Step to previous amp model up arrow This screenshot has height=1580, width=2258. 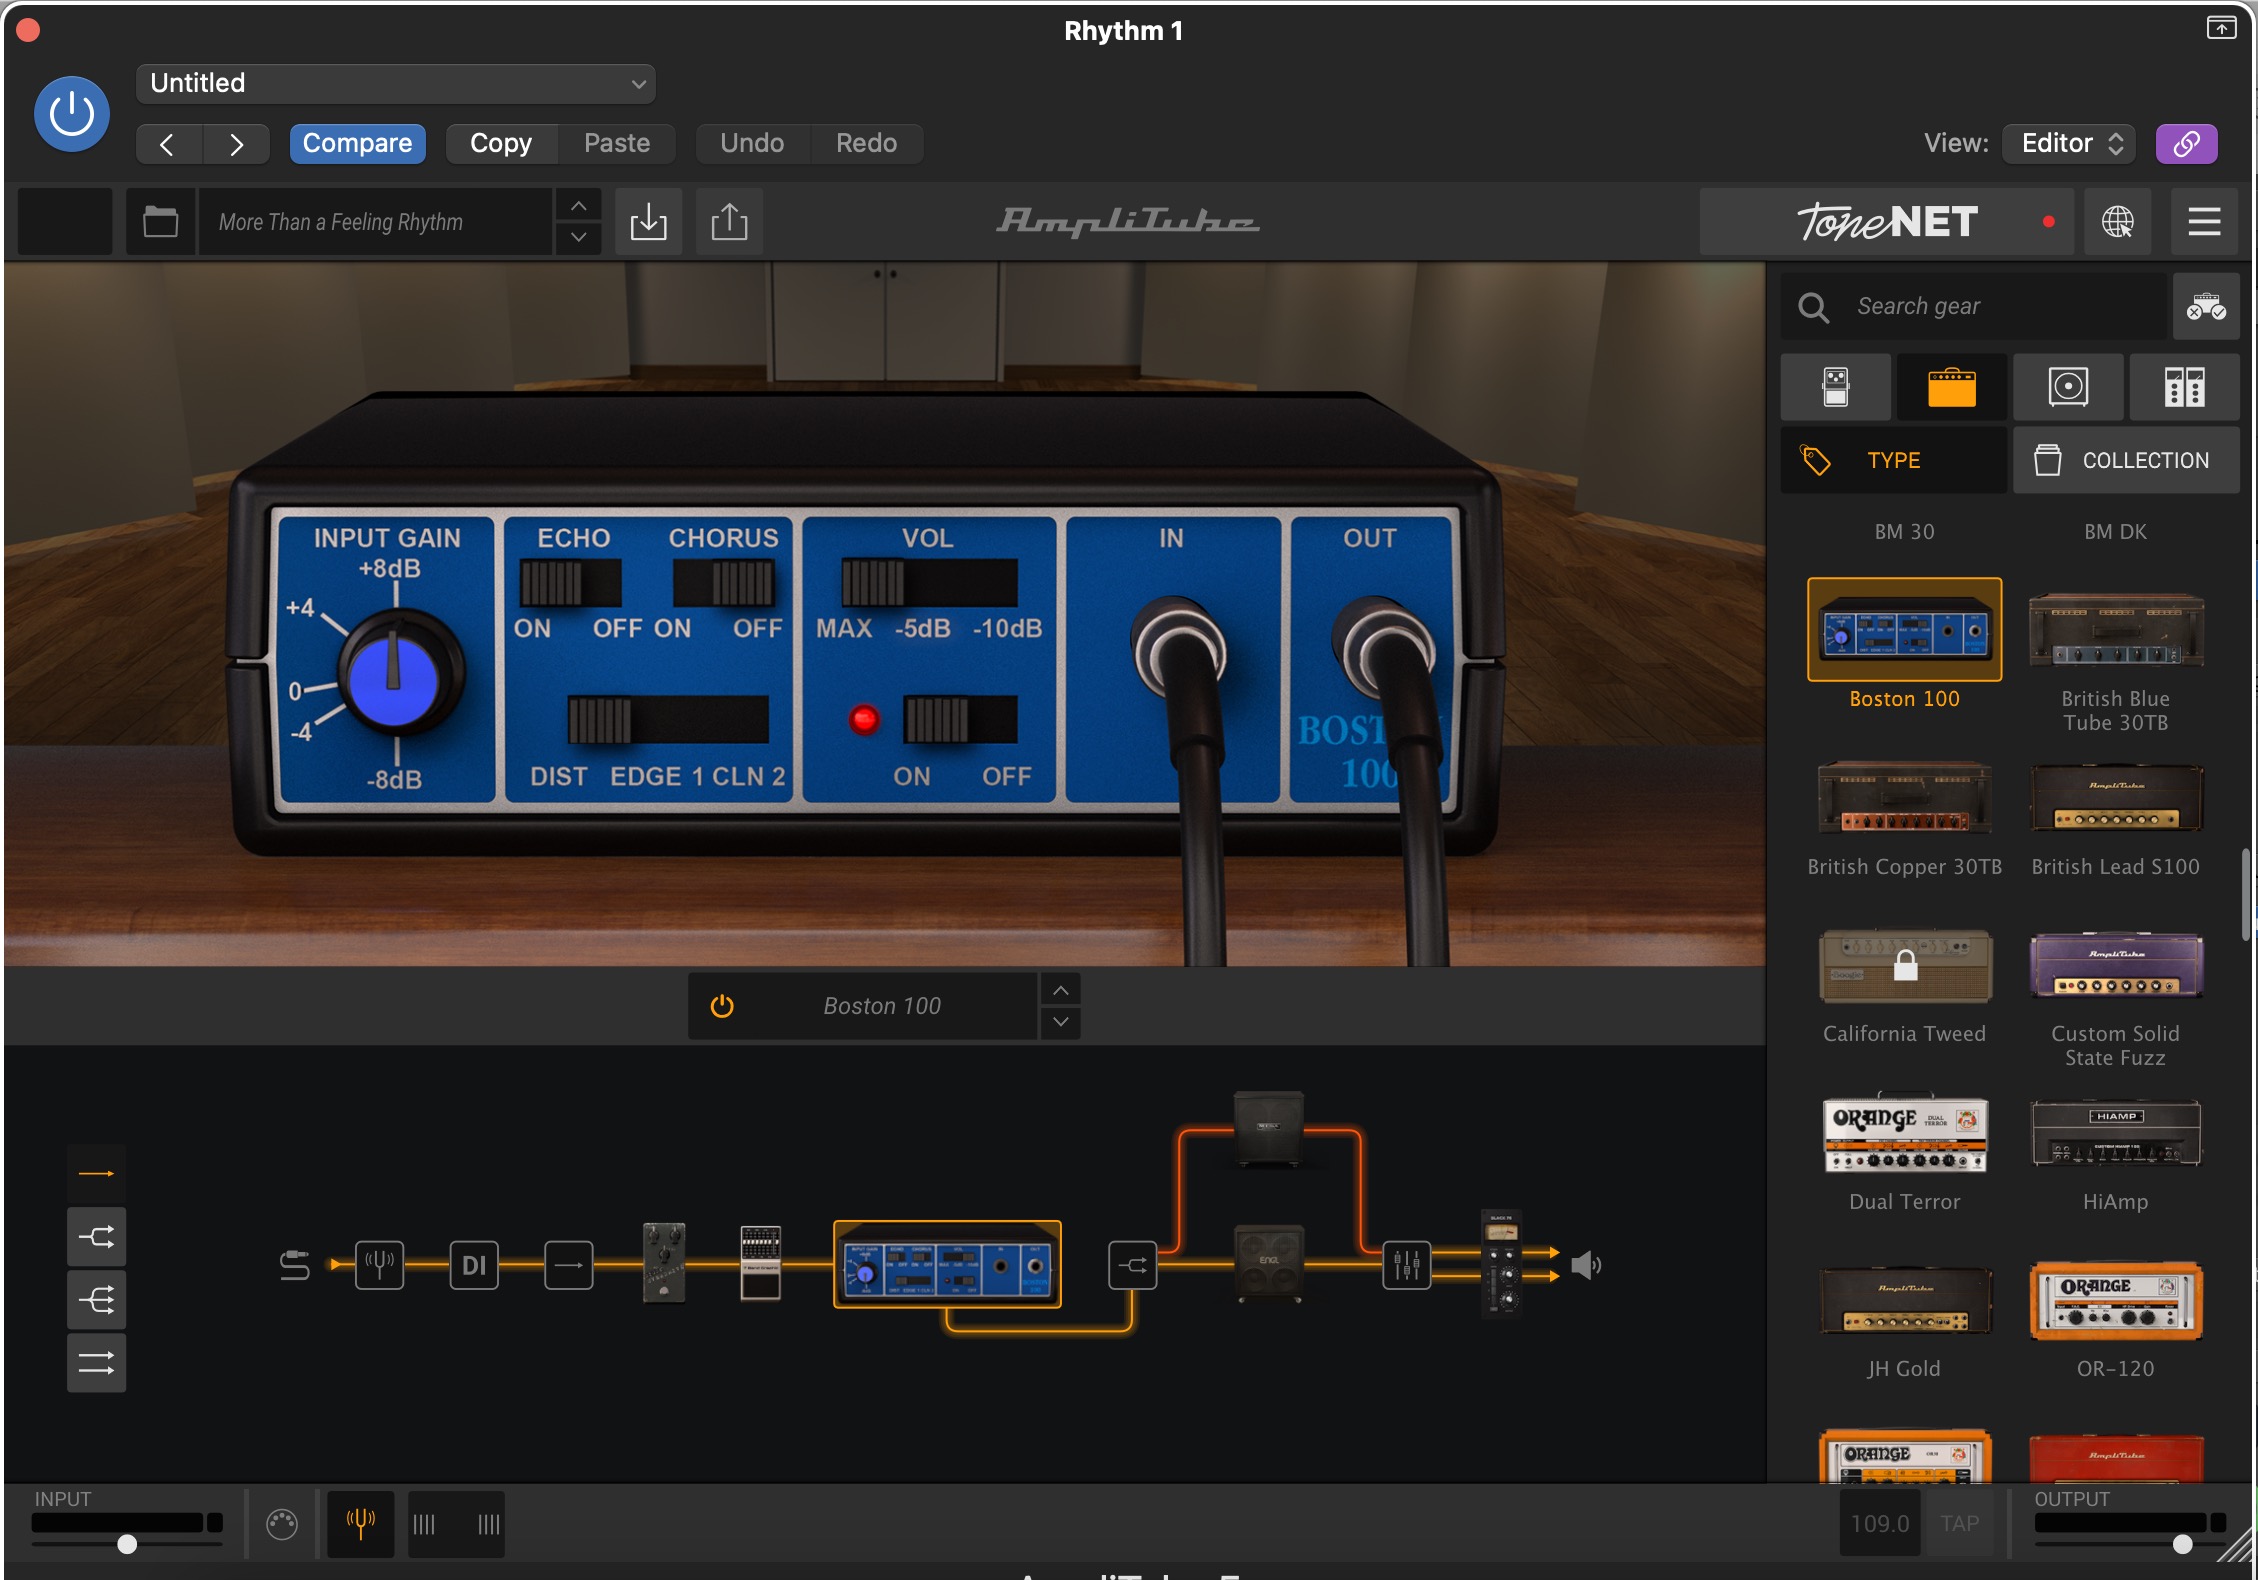click(1060, 990)
